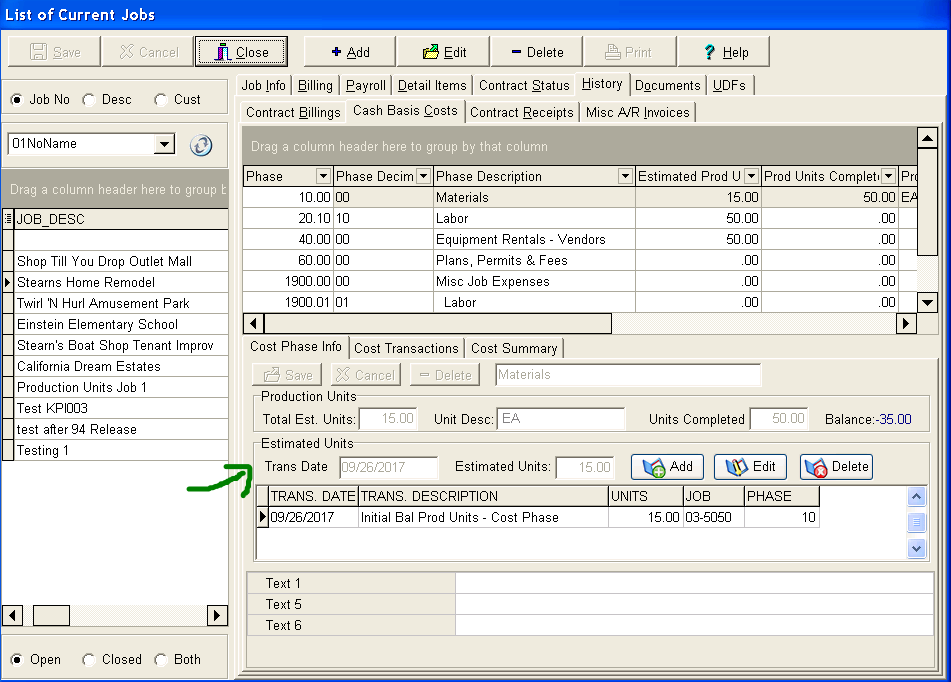Click the Add button with the plus icon on the top toolbar

[x=350, y=52]
